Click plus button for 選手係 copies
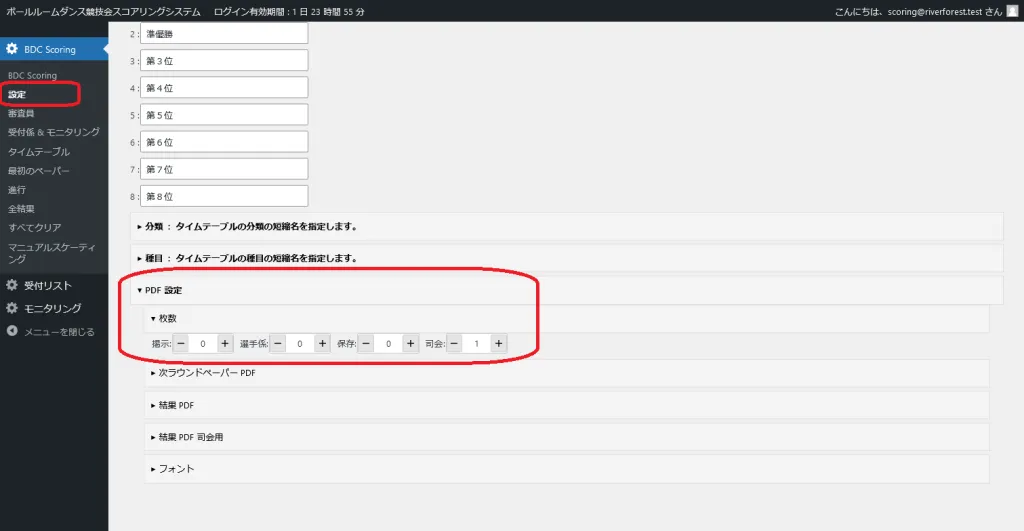The height and width of the screenshot is (531, 1024). coord(322,343)
